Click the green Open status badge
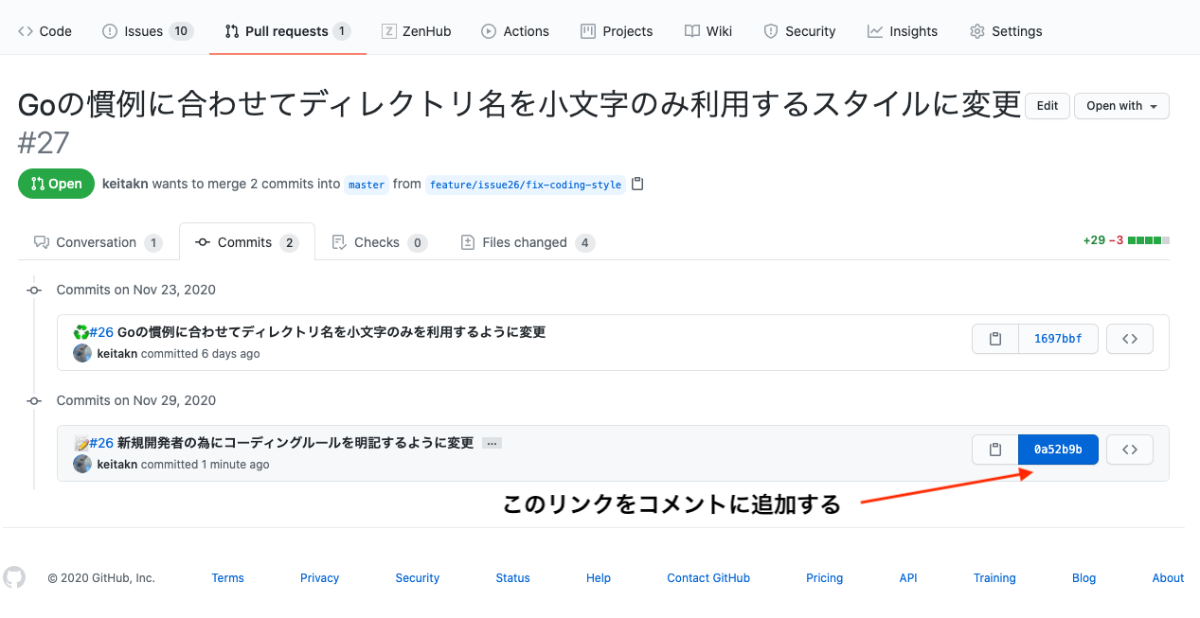 point(57,184)
